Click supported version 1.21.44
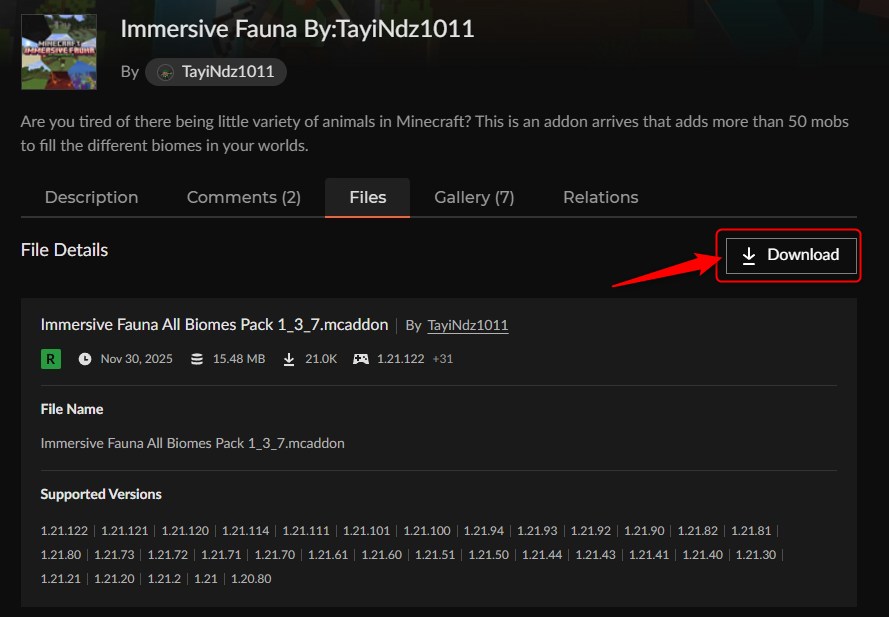The image size is (889, 617). 541,555
